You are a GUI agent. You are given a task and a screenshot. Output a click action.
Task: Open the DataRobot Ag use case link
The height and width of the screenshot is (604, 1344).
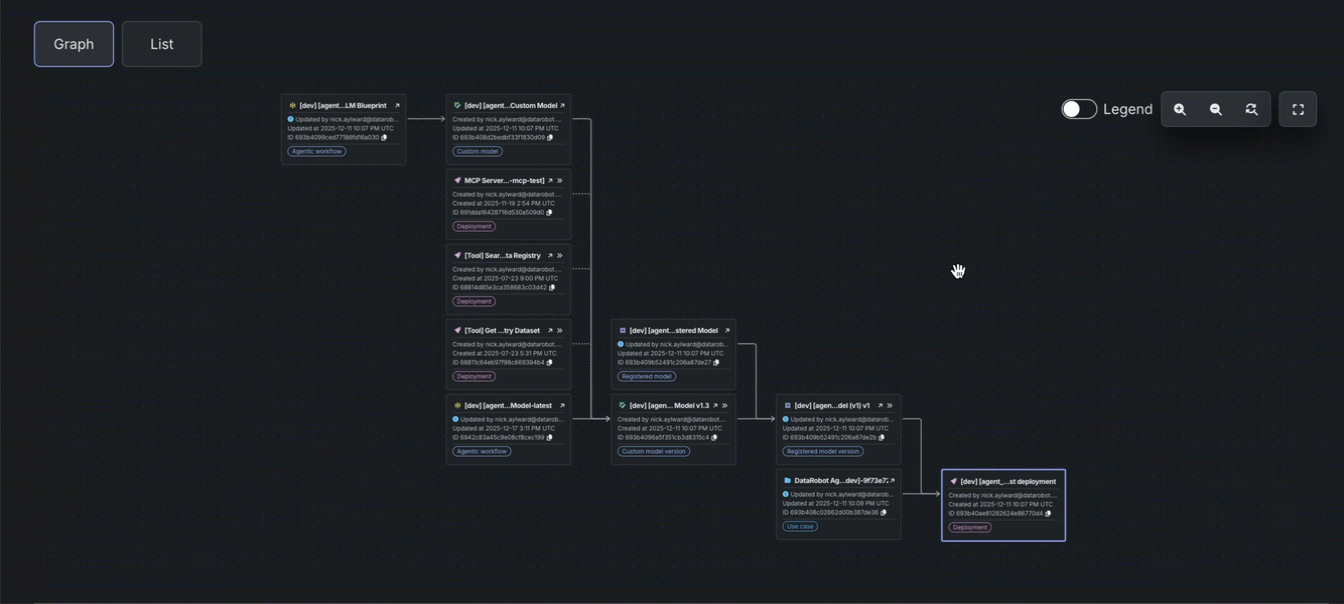(892, 481)
